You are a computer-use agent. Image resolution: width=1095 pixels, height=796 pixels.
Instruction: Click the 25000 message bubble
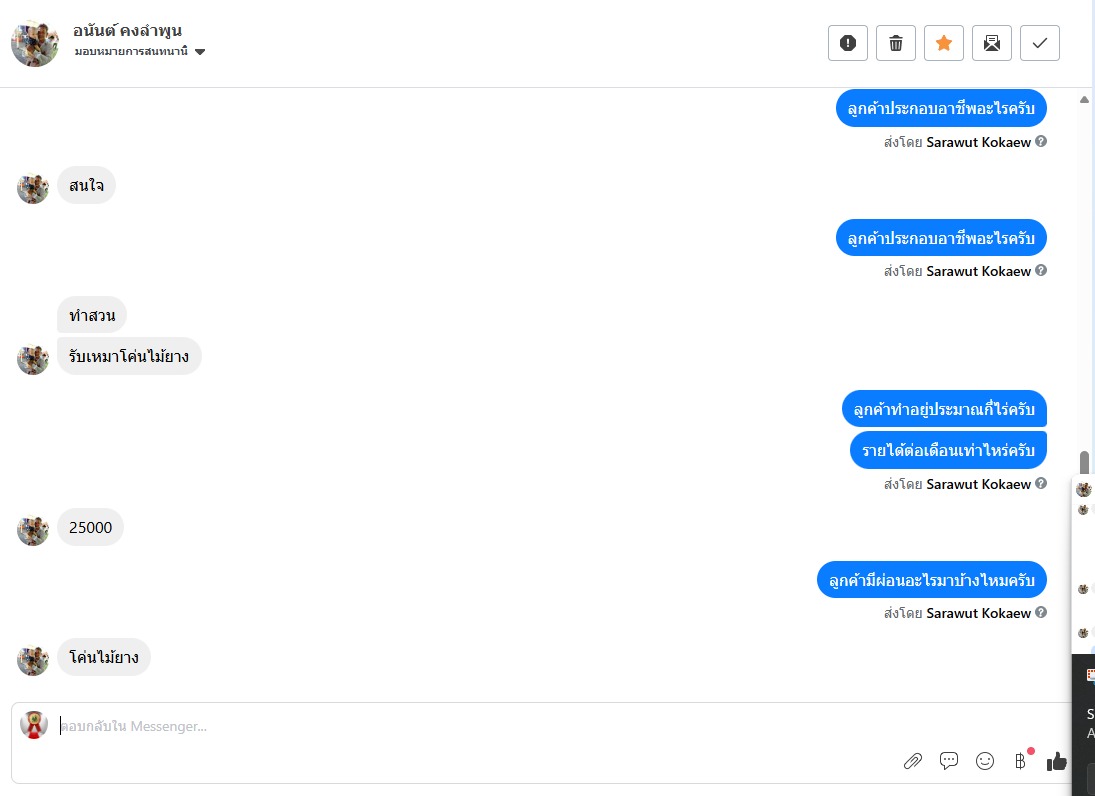[90, 527]
